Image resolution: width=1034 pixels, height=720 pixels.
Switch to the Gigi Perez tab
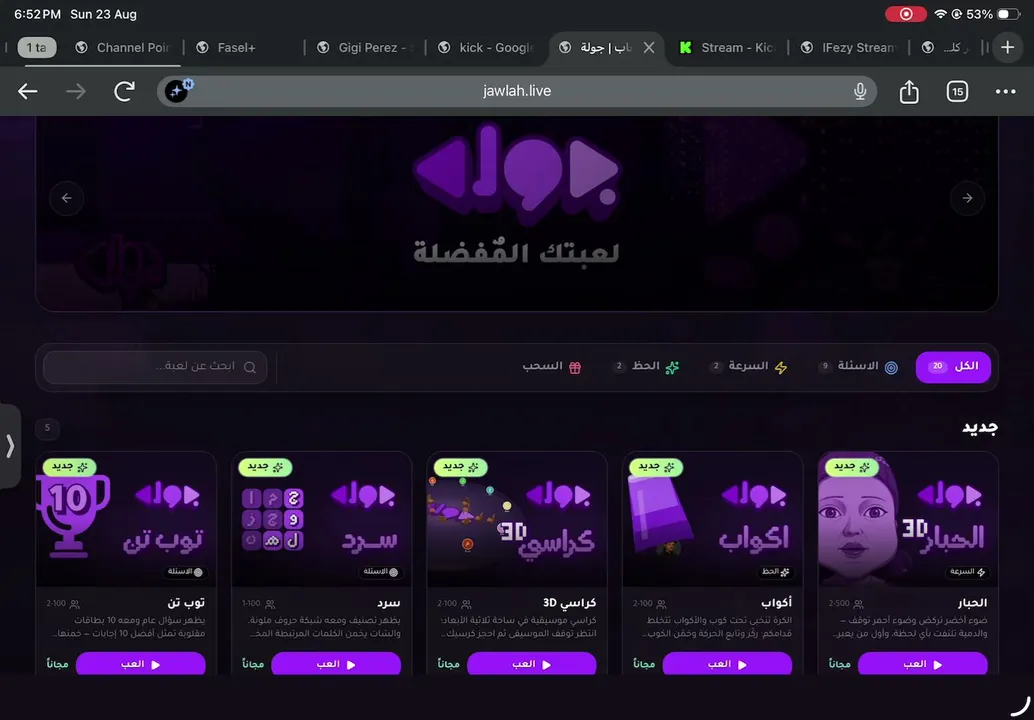pyautogui.click(x=365, y=47)
